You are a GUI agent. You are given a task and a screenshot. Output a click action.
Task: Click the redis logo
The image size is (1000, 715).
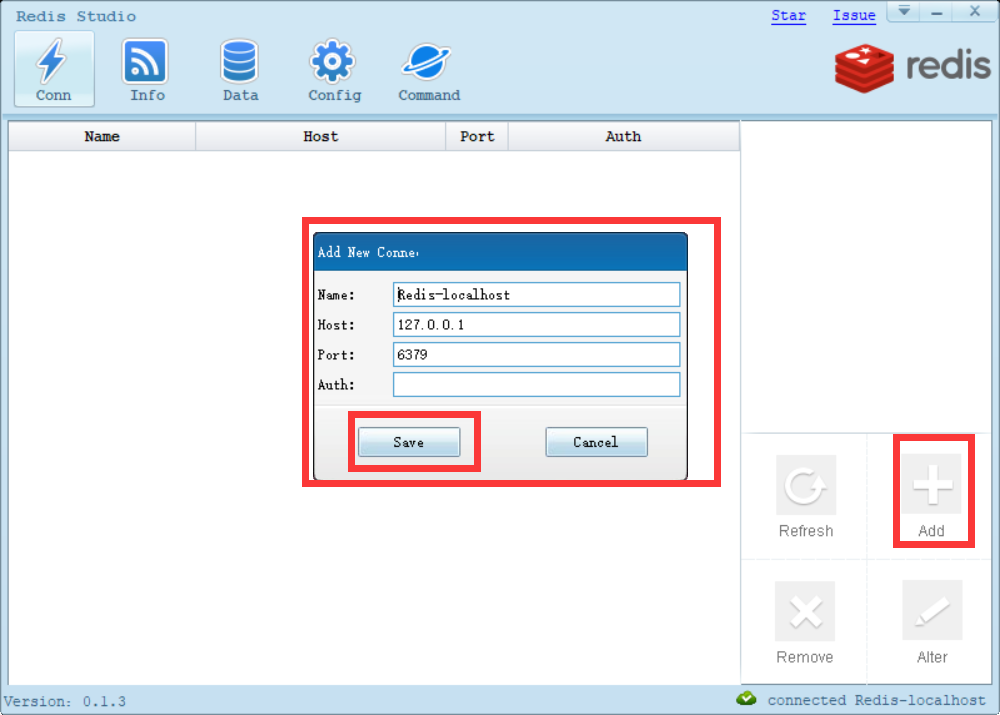913,67
